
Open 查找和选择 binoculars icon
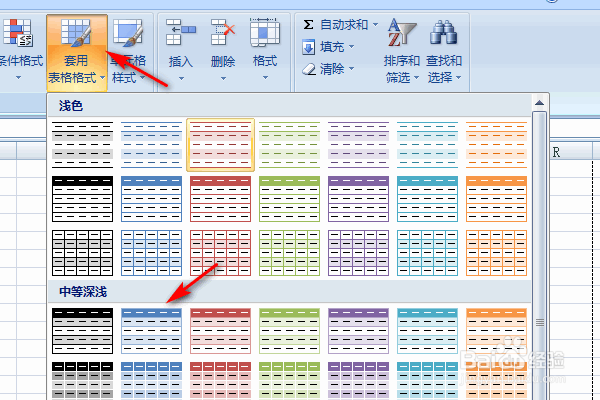point(443,33)
